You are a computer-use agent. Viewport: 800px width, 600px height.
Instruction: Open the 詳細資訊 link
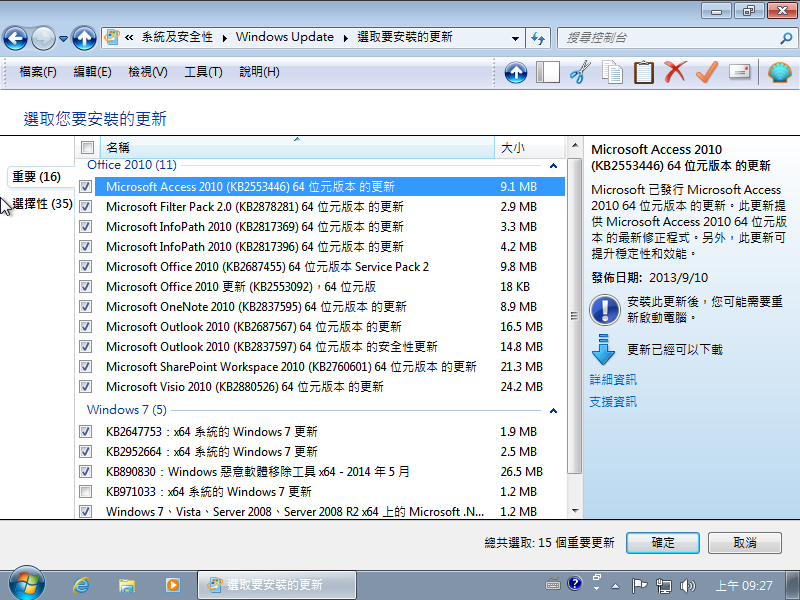pos(613,380)
